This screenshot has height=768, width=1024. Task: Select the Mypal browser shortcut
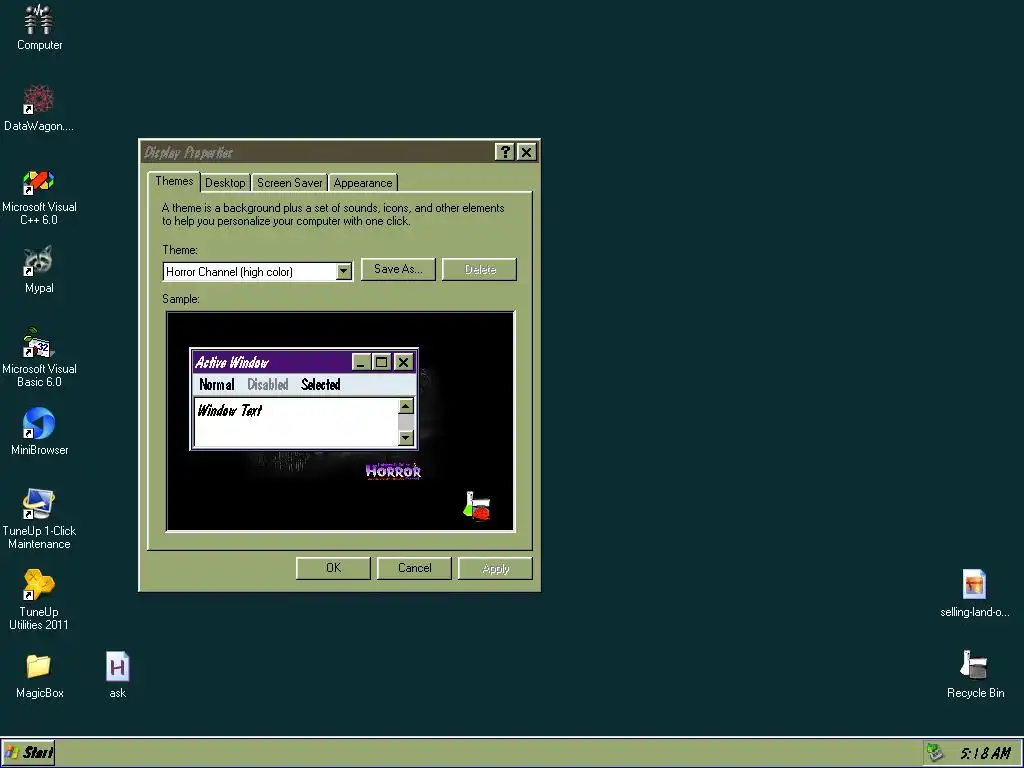(39, 270)
